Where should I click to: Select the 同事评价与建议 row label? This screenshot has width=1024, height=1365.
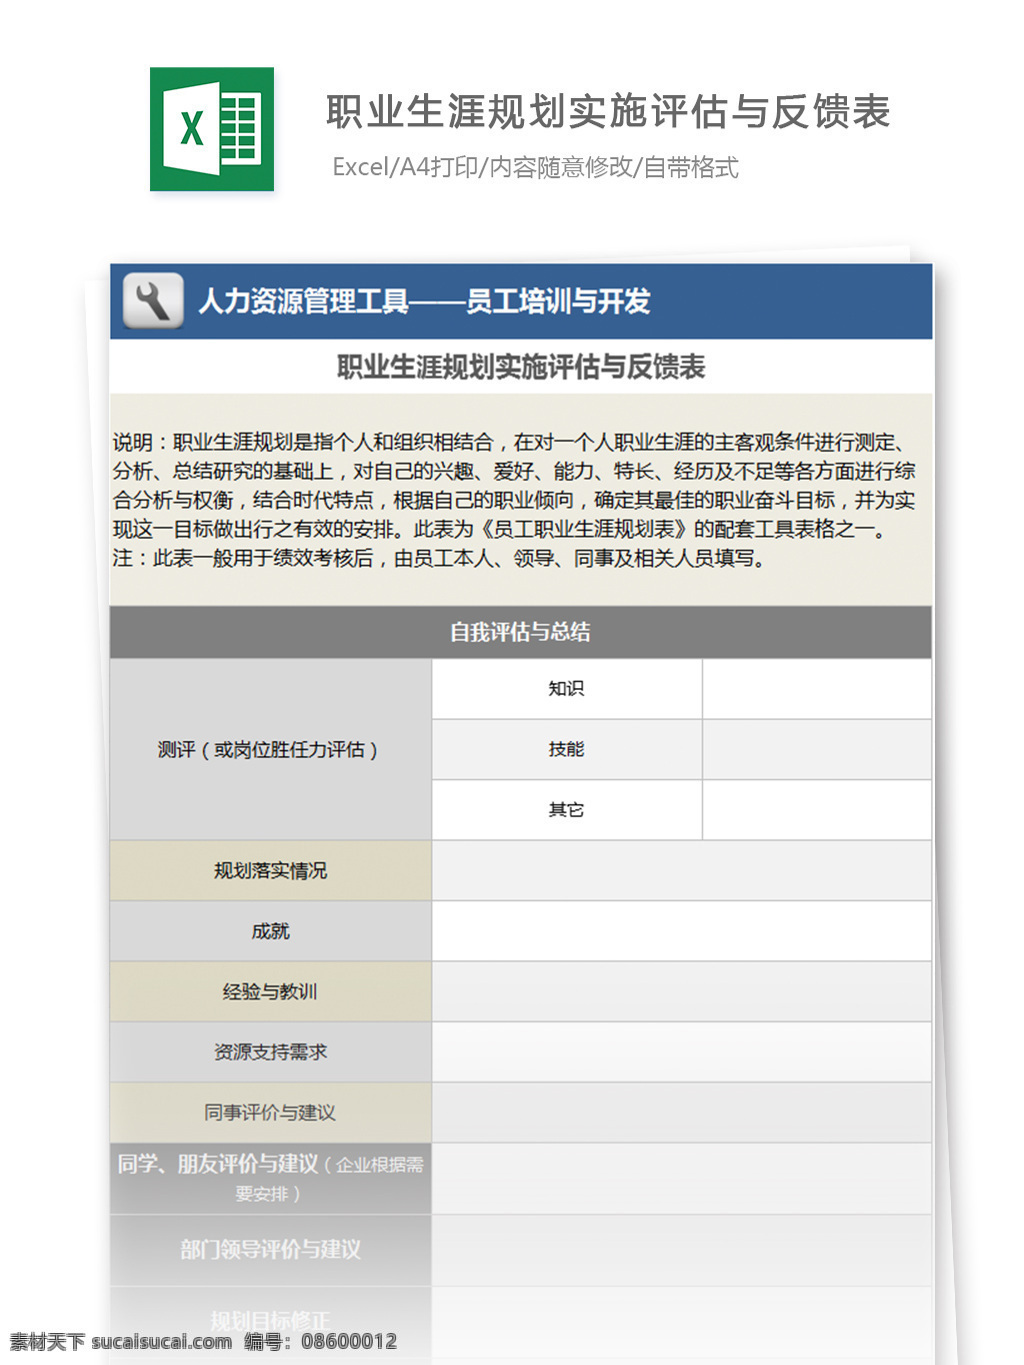coord(271,1113)
